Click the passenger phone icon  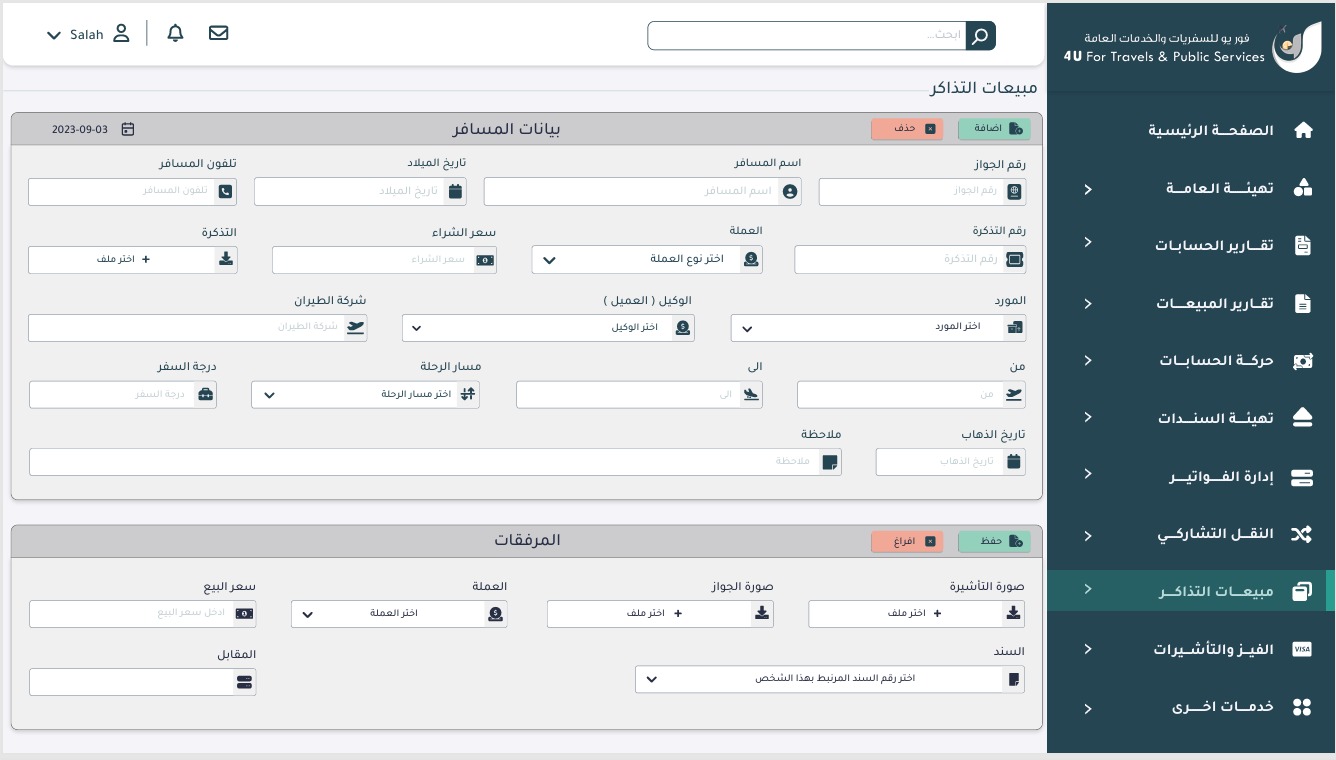pos(225,192)
